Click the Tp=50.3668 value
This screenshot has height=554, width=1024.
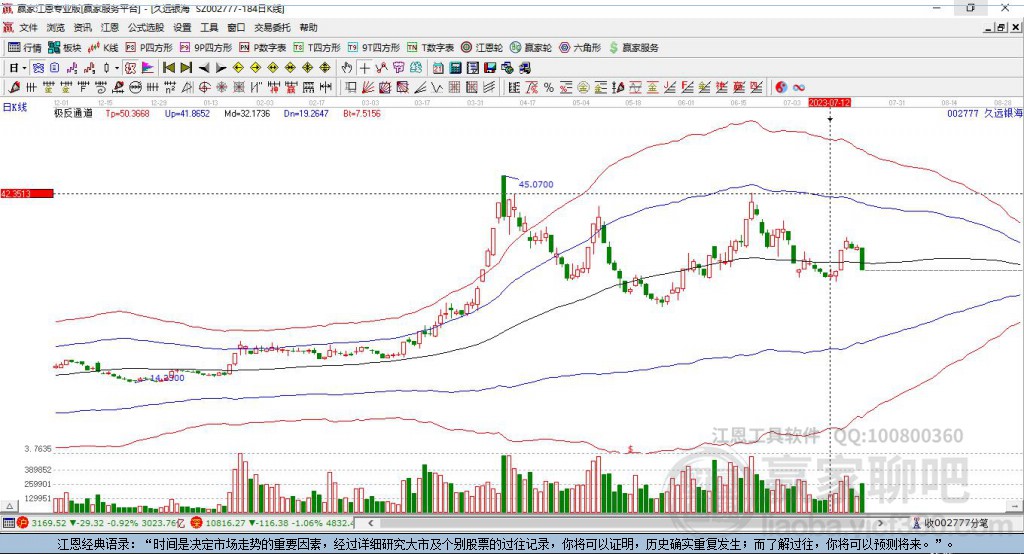[127, 113]
